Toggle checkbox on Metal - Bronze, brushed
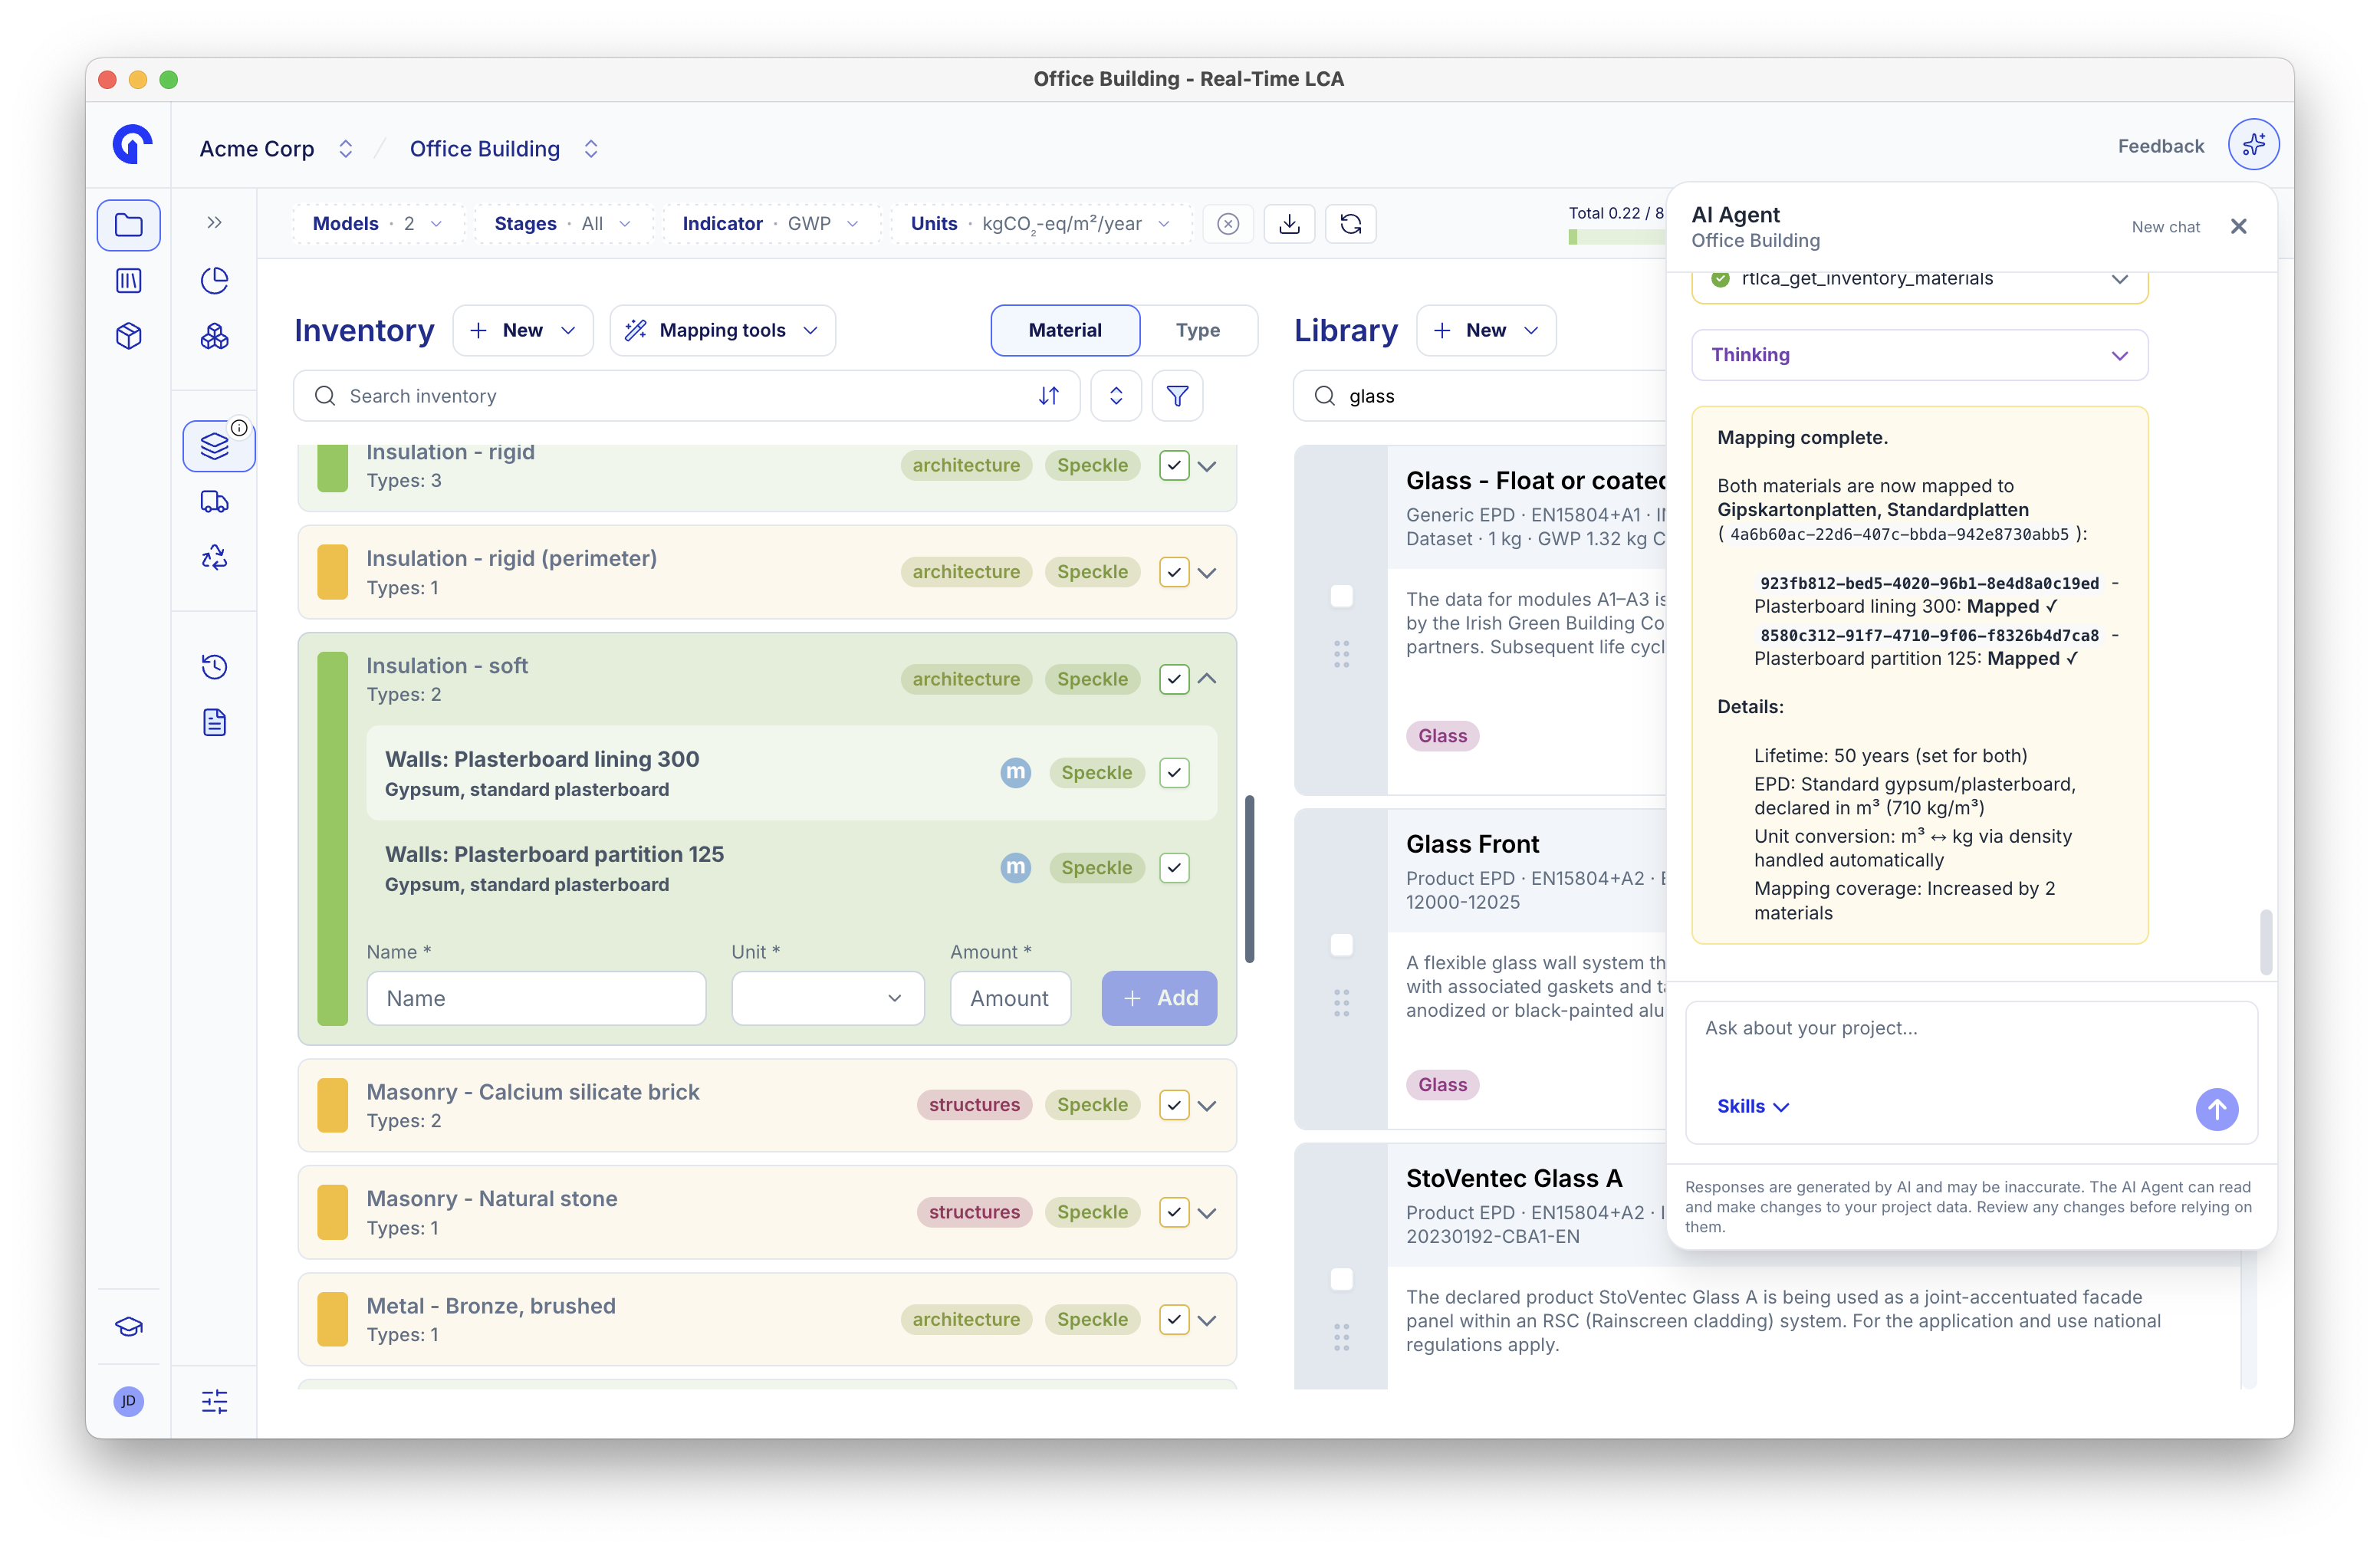 1174,1319
